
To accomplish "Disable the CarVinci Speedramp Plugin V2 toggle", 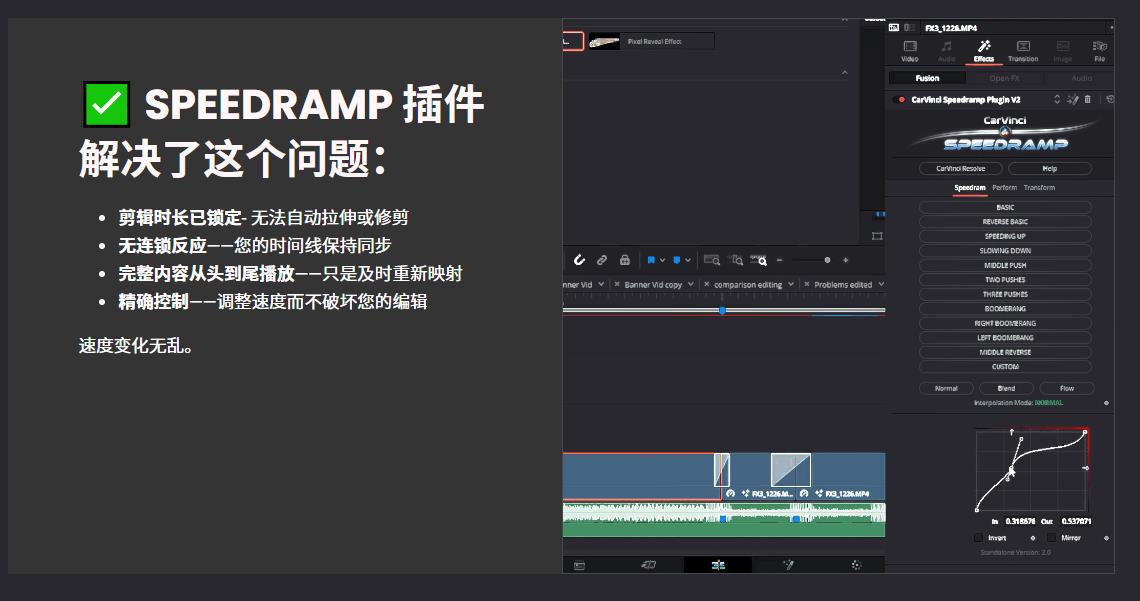I will [x=901, y=100].
